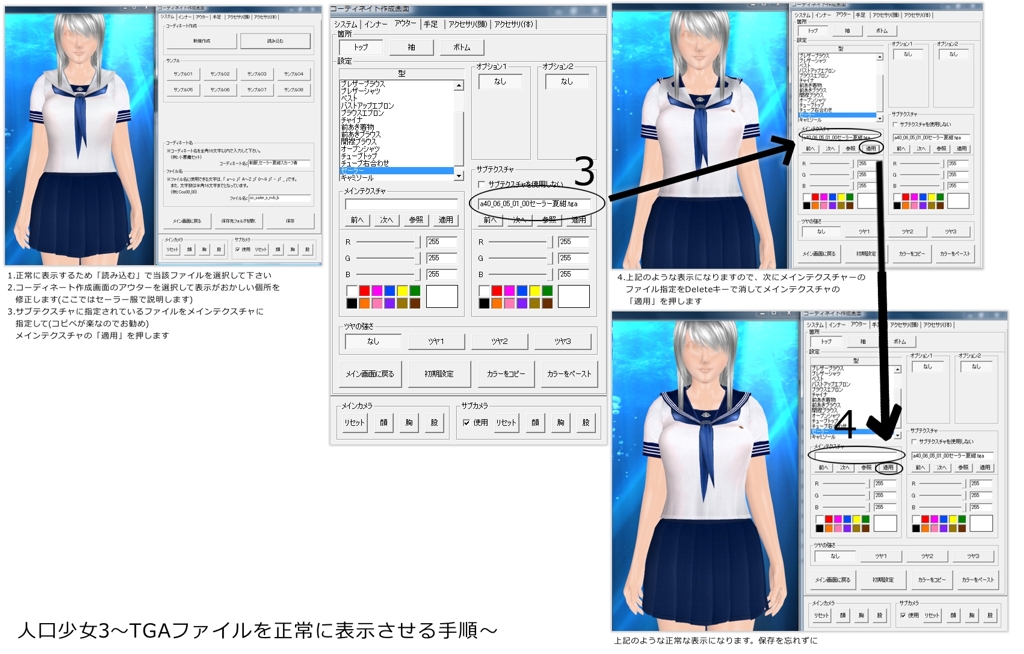
Task: Select ツヤ1 gloss in large center window
Action: [x=436, y=341]
